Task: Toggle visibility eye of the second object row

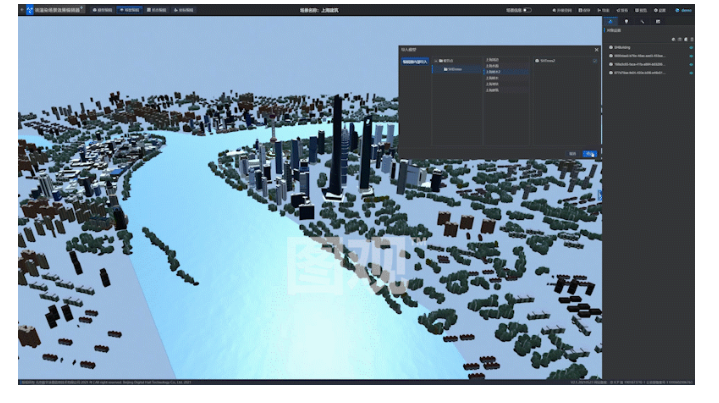Action: point(691,56)
